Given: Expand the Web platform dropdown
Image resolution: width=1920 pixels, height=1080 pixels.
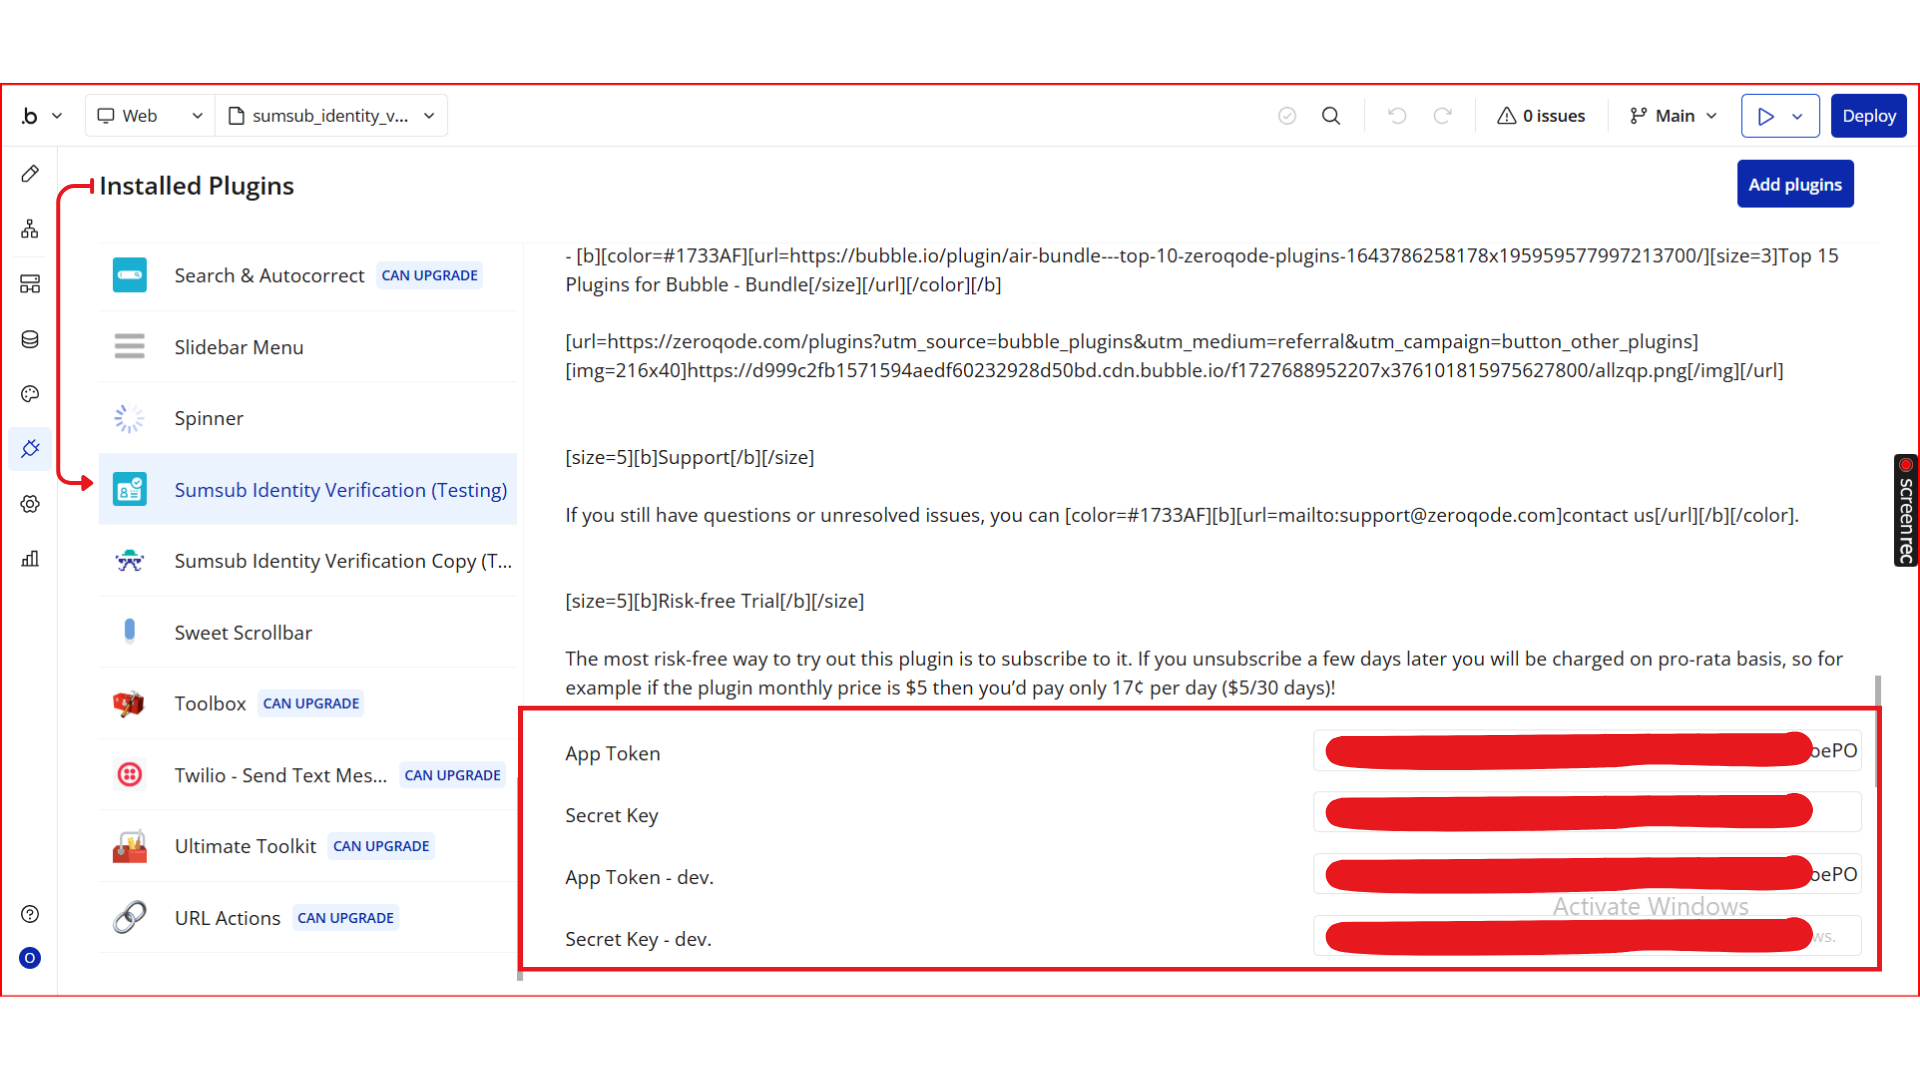Looking at the screenshot, I should pos(150,116).
